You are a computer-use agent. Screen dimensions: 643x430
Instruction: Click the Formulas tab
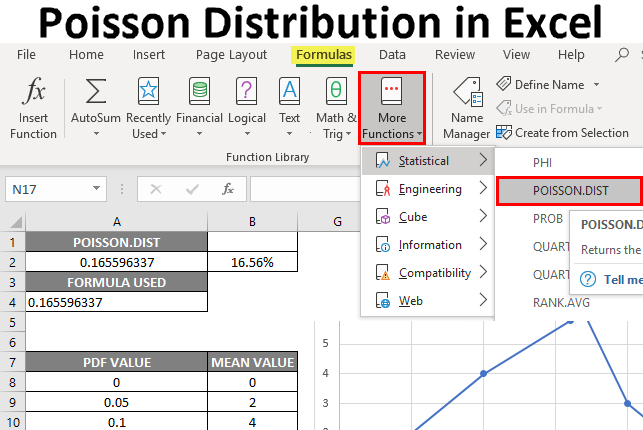324,55
